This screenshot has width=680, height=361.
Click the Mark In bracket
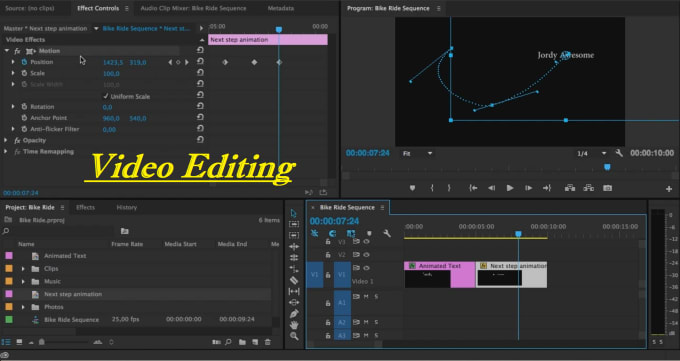click(432, 188)
